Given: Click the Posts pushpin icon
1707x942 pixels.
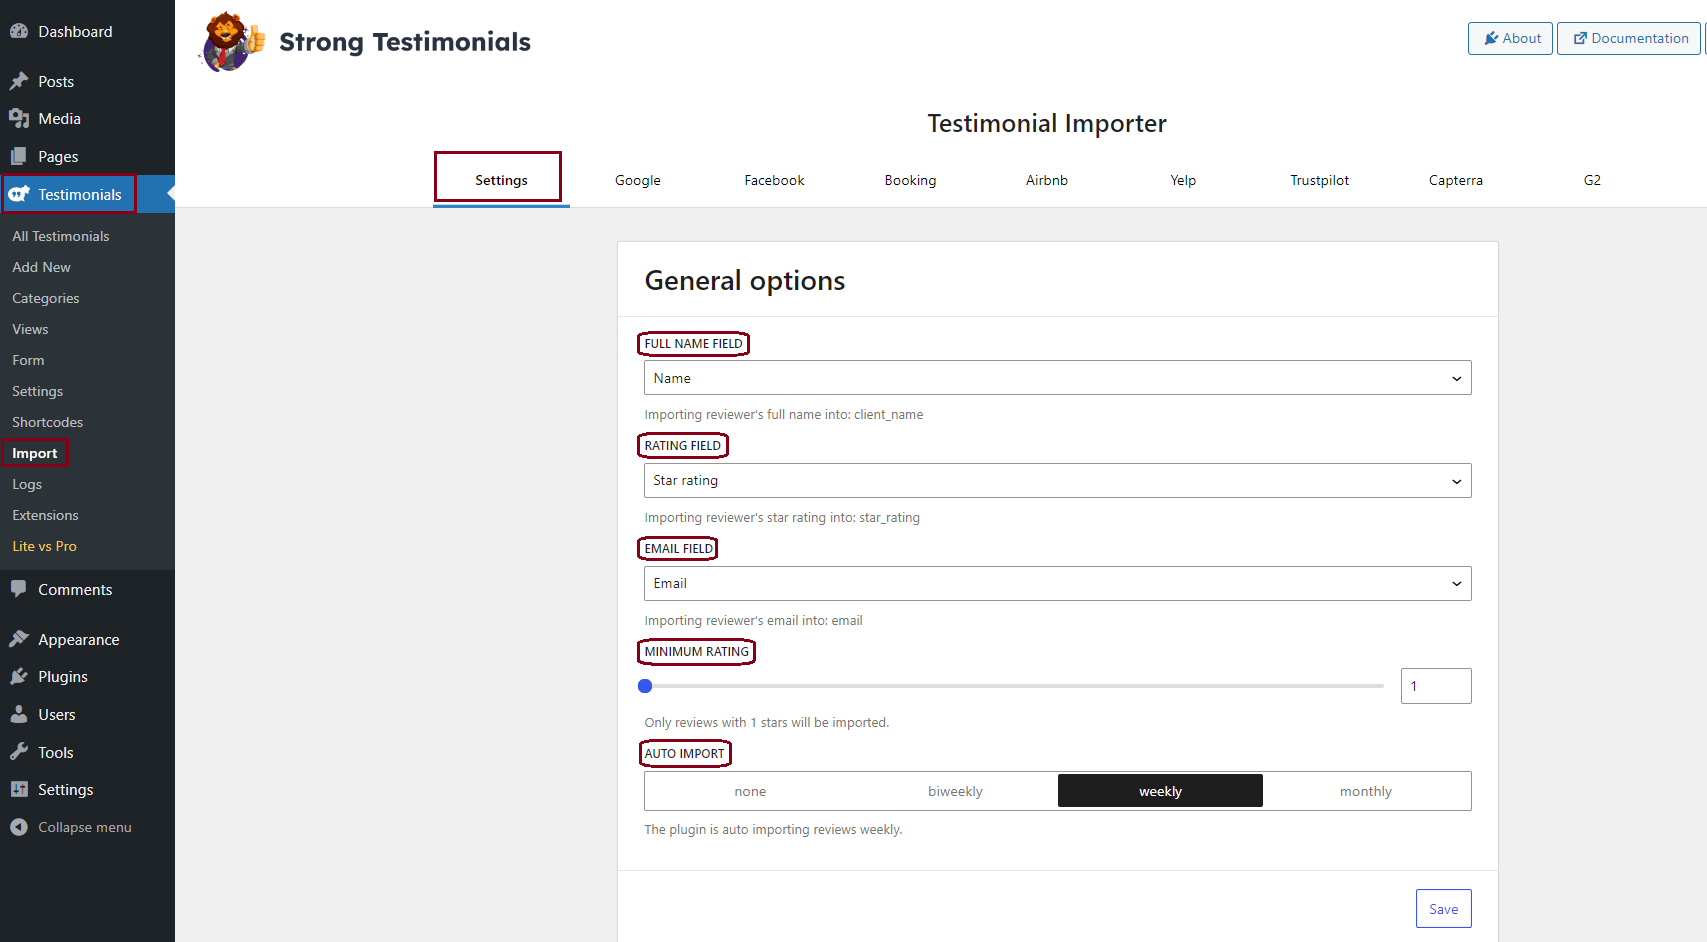Looking at the screenshot, I should (19, 81).
